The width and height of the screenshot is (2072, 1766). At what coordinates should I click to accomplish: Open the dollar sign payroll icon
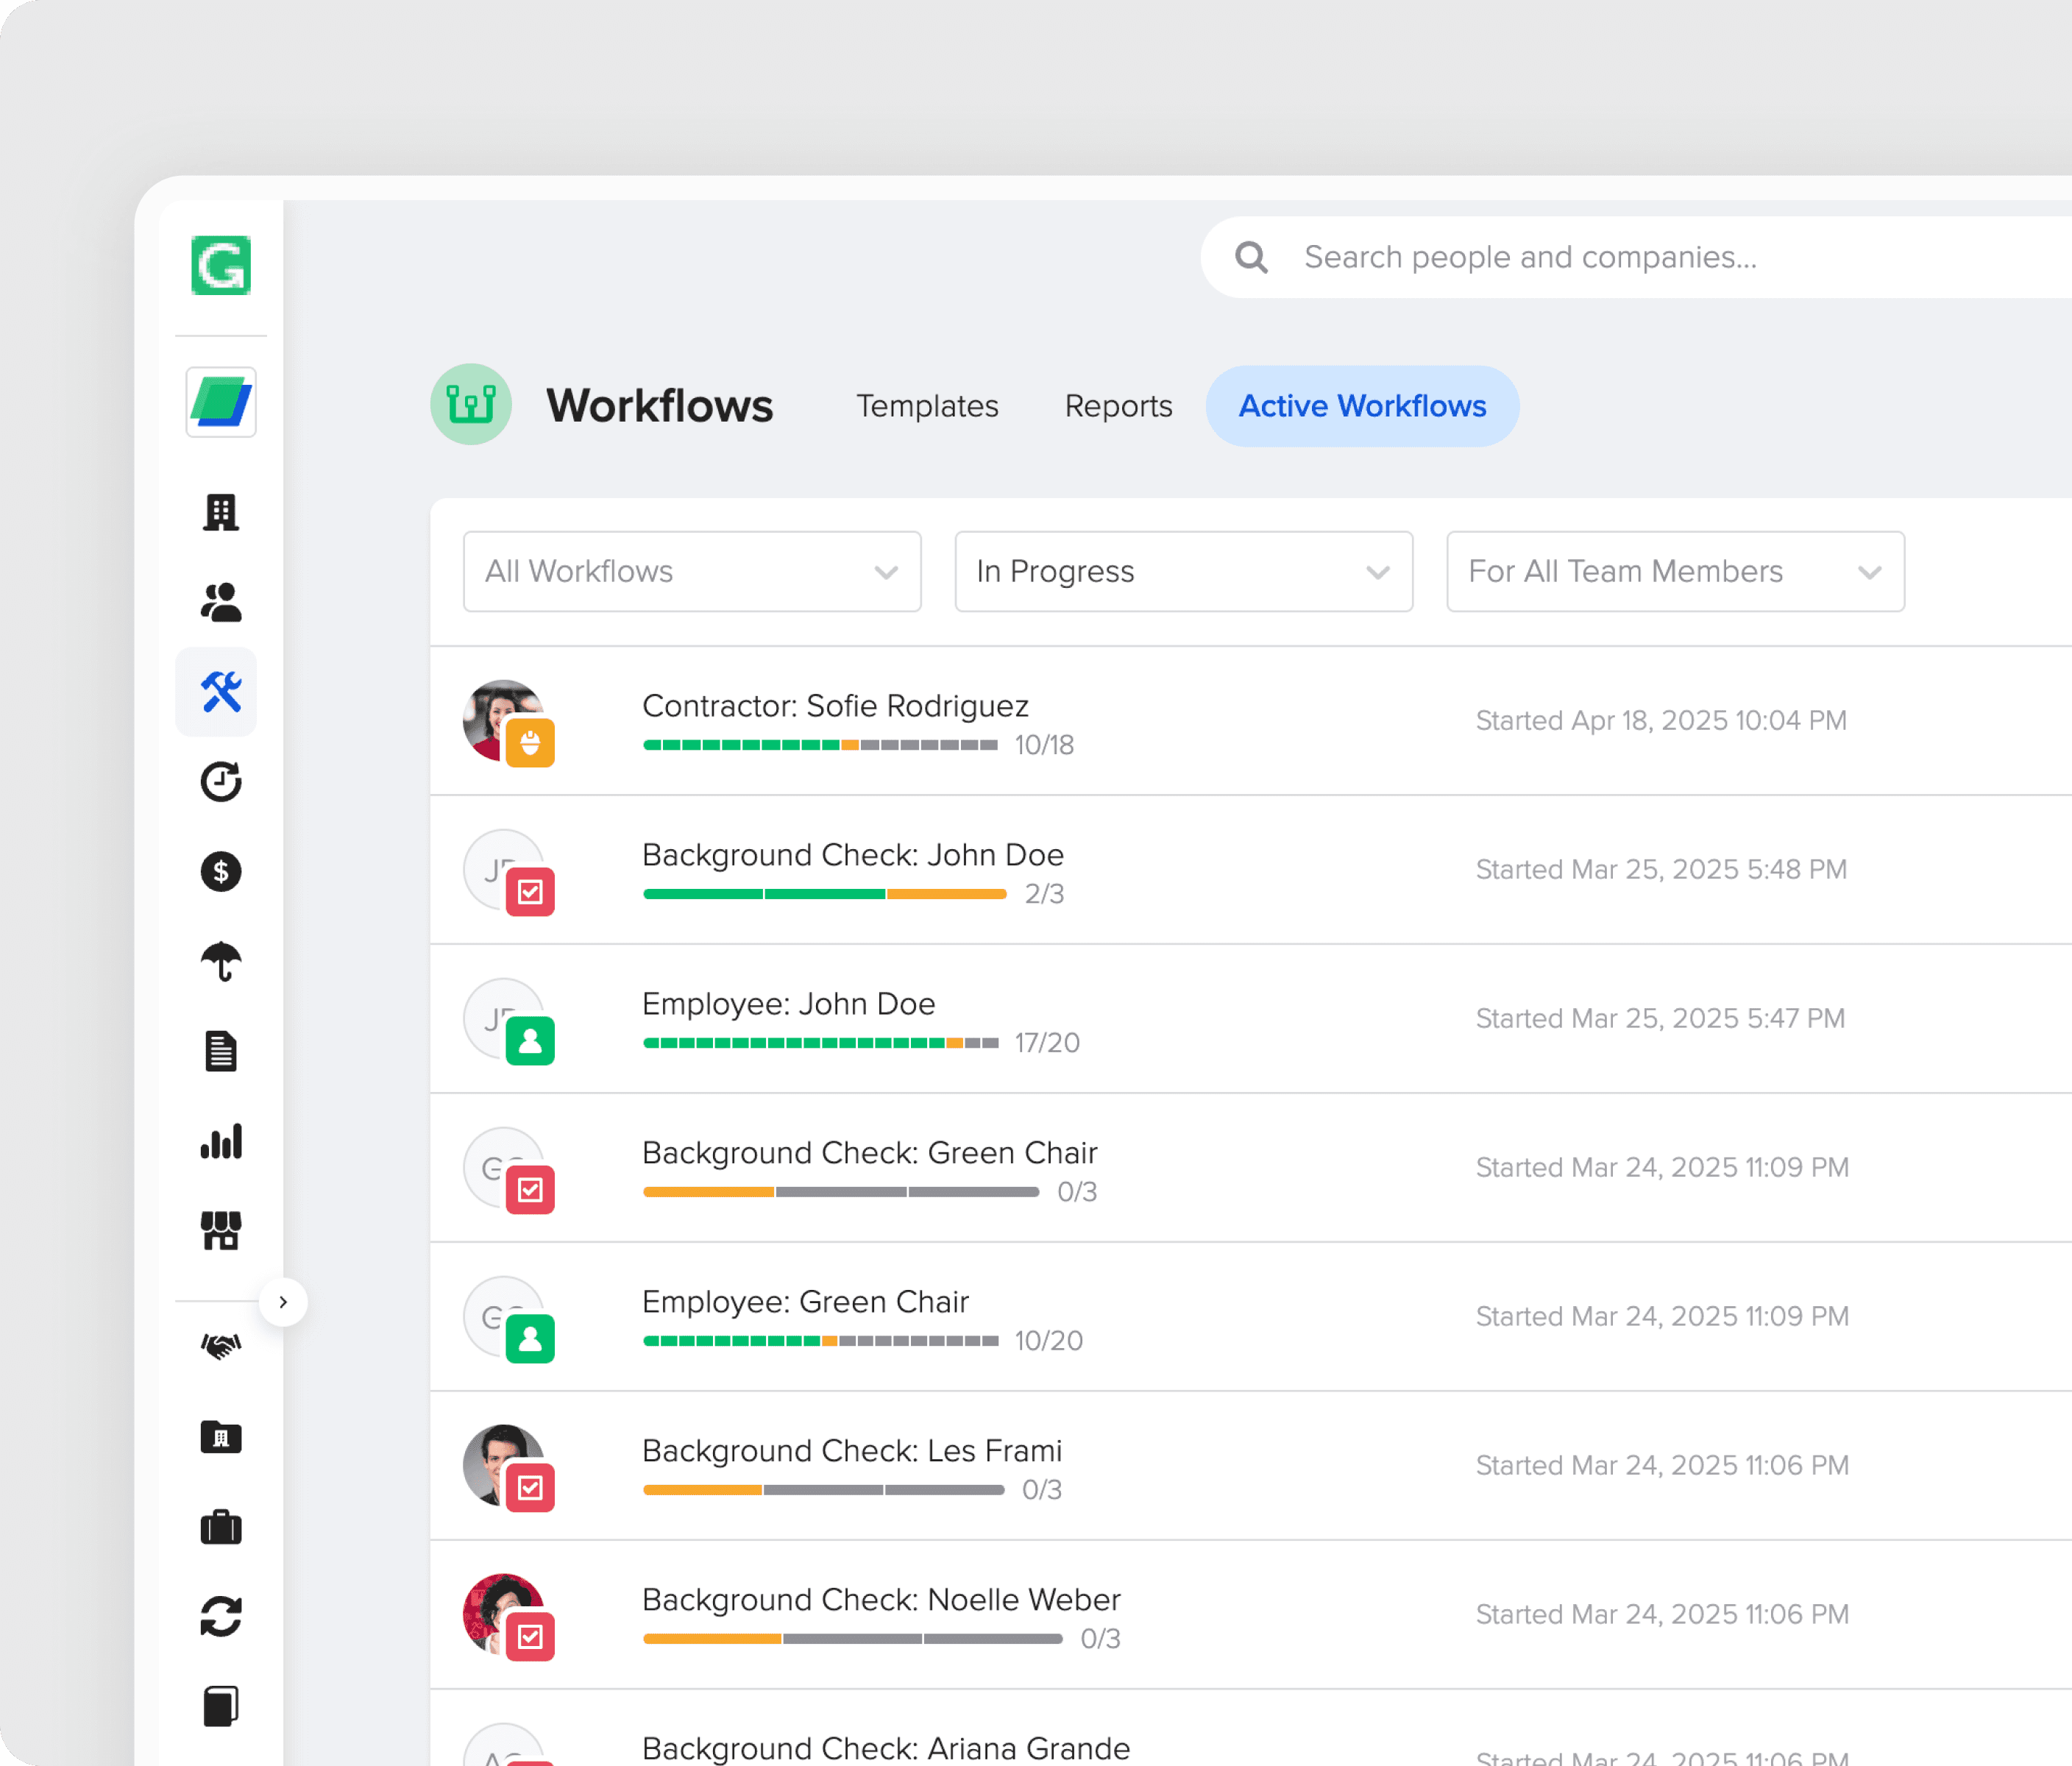tap(220, 872)
